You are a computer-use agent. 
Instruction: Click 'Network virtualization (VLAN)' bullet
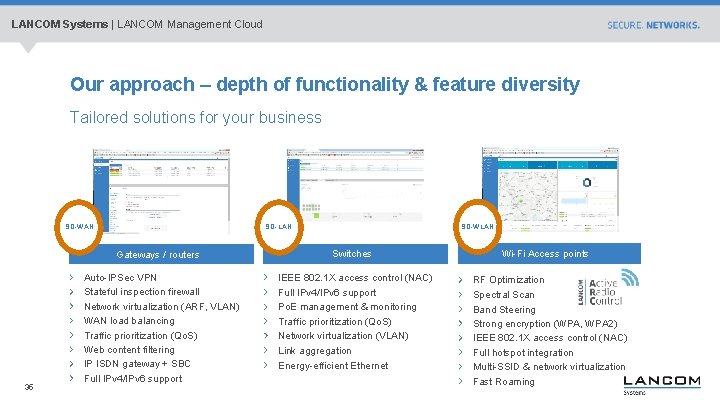343,336
